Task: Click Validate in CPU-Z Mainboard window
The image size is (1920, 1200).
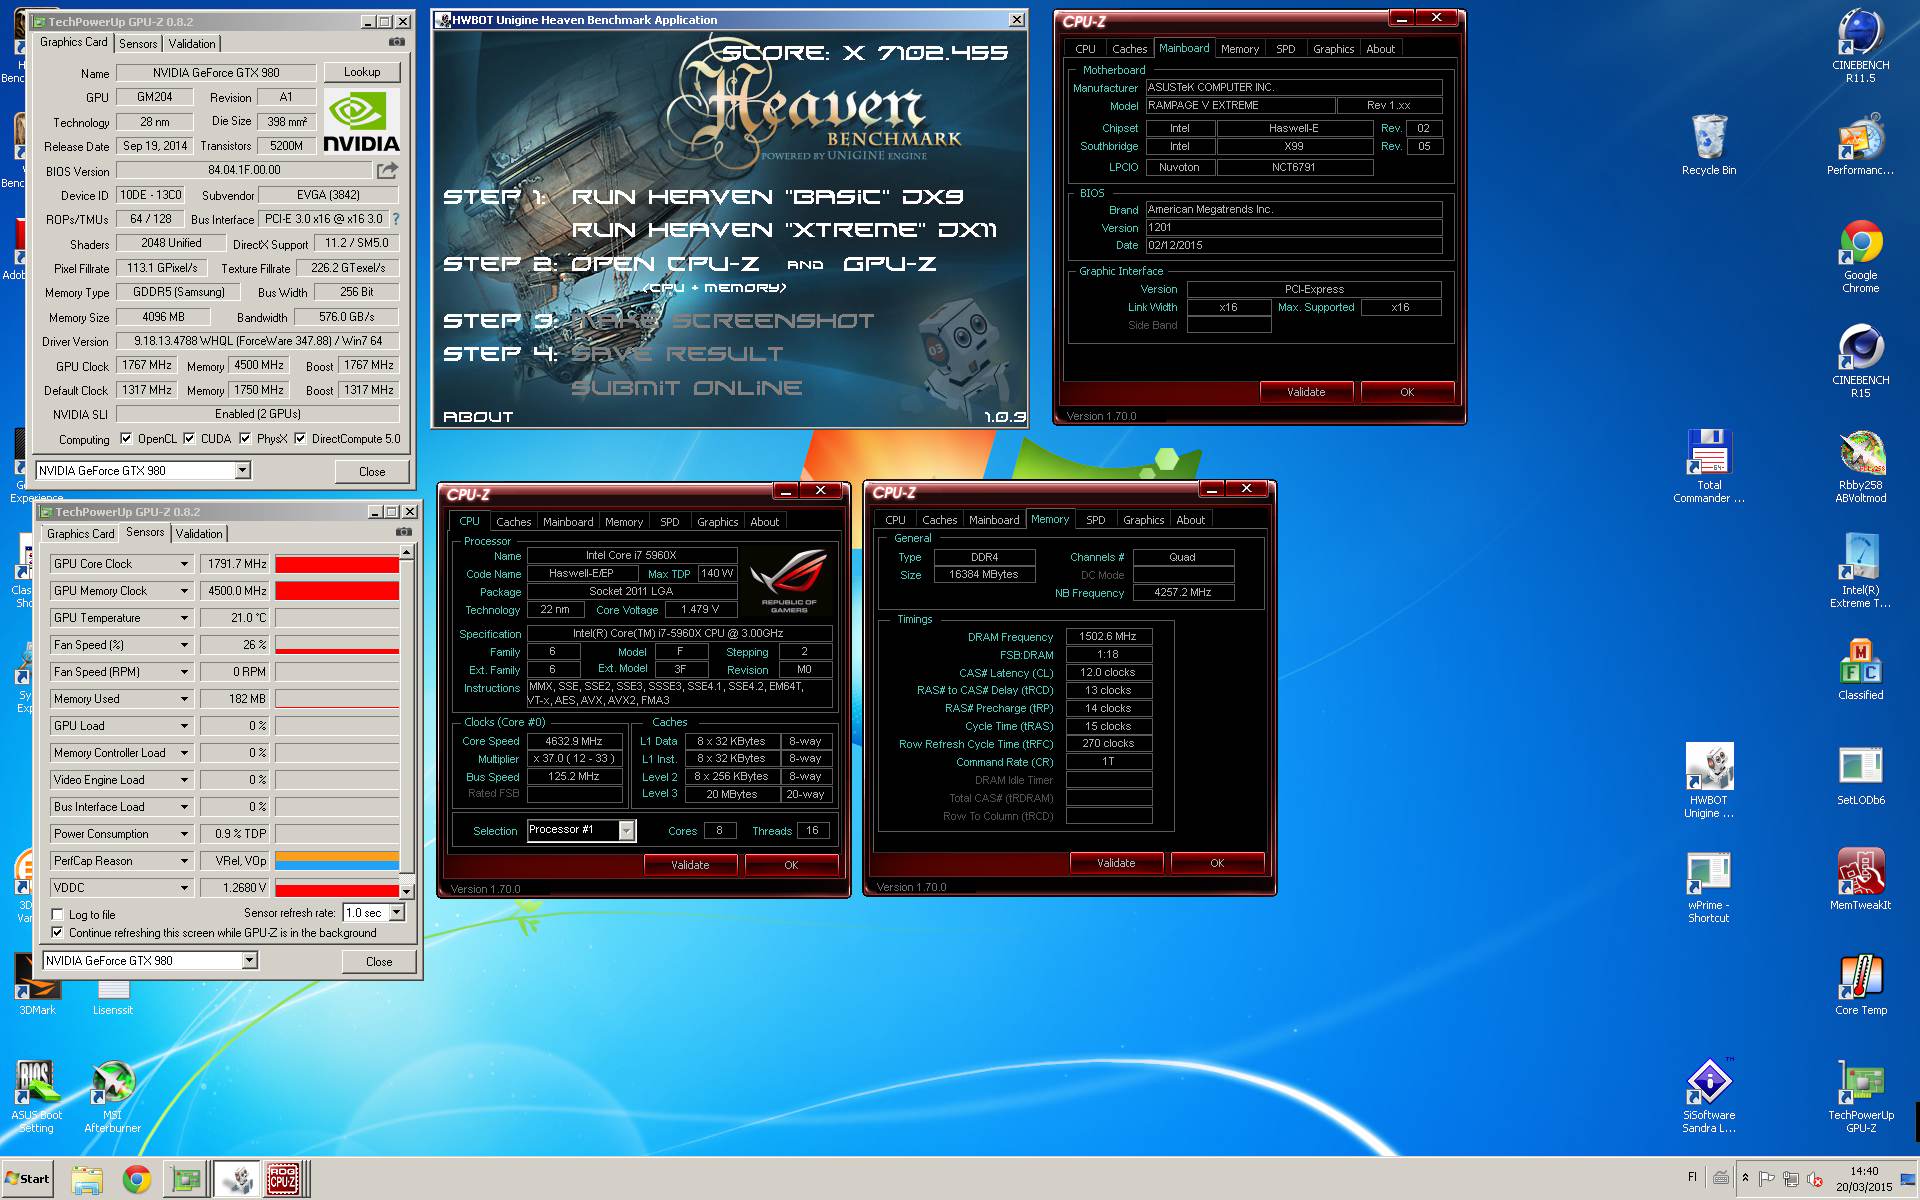Action: pos(1305,392)
